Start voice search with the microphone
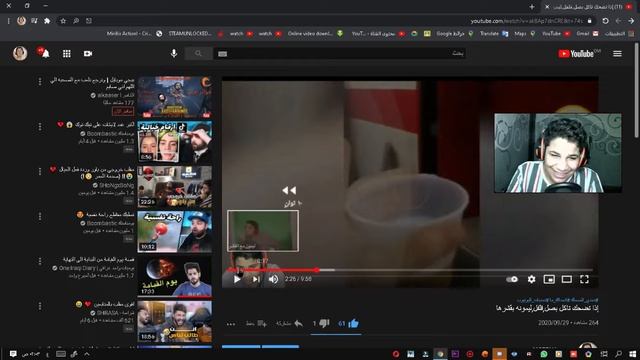This screenshot has width=640, height=360. pyautogui.click(x=174, y=53)
